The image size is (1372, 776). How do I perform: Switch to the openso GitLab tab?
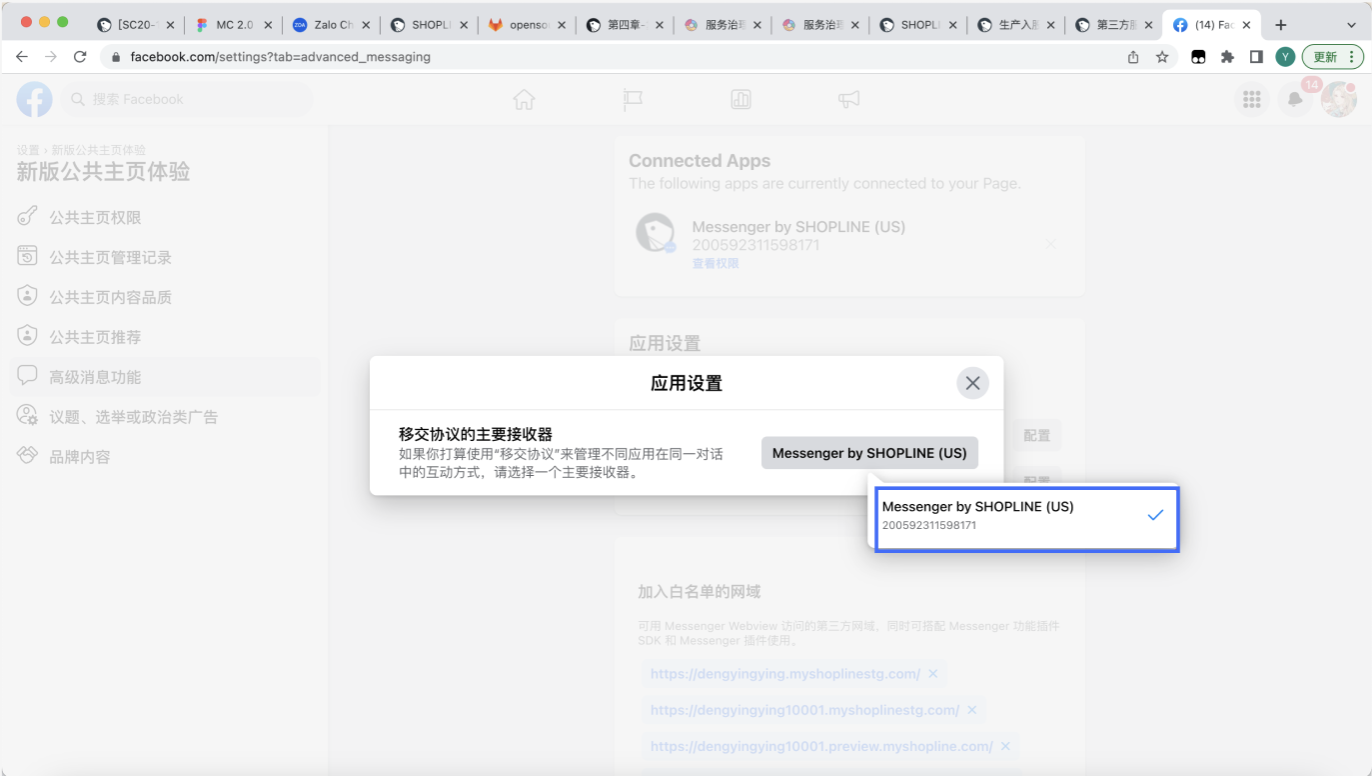coord(527,25)
